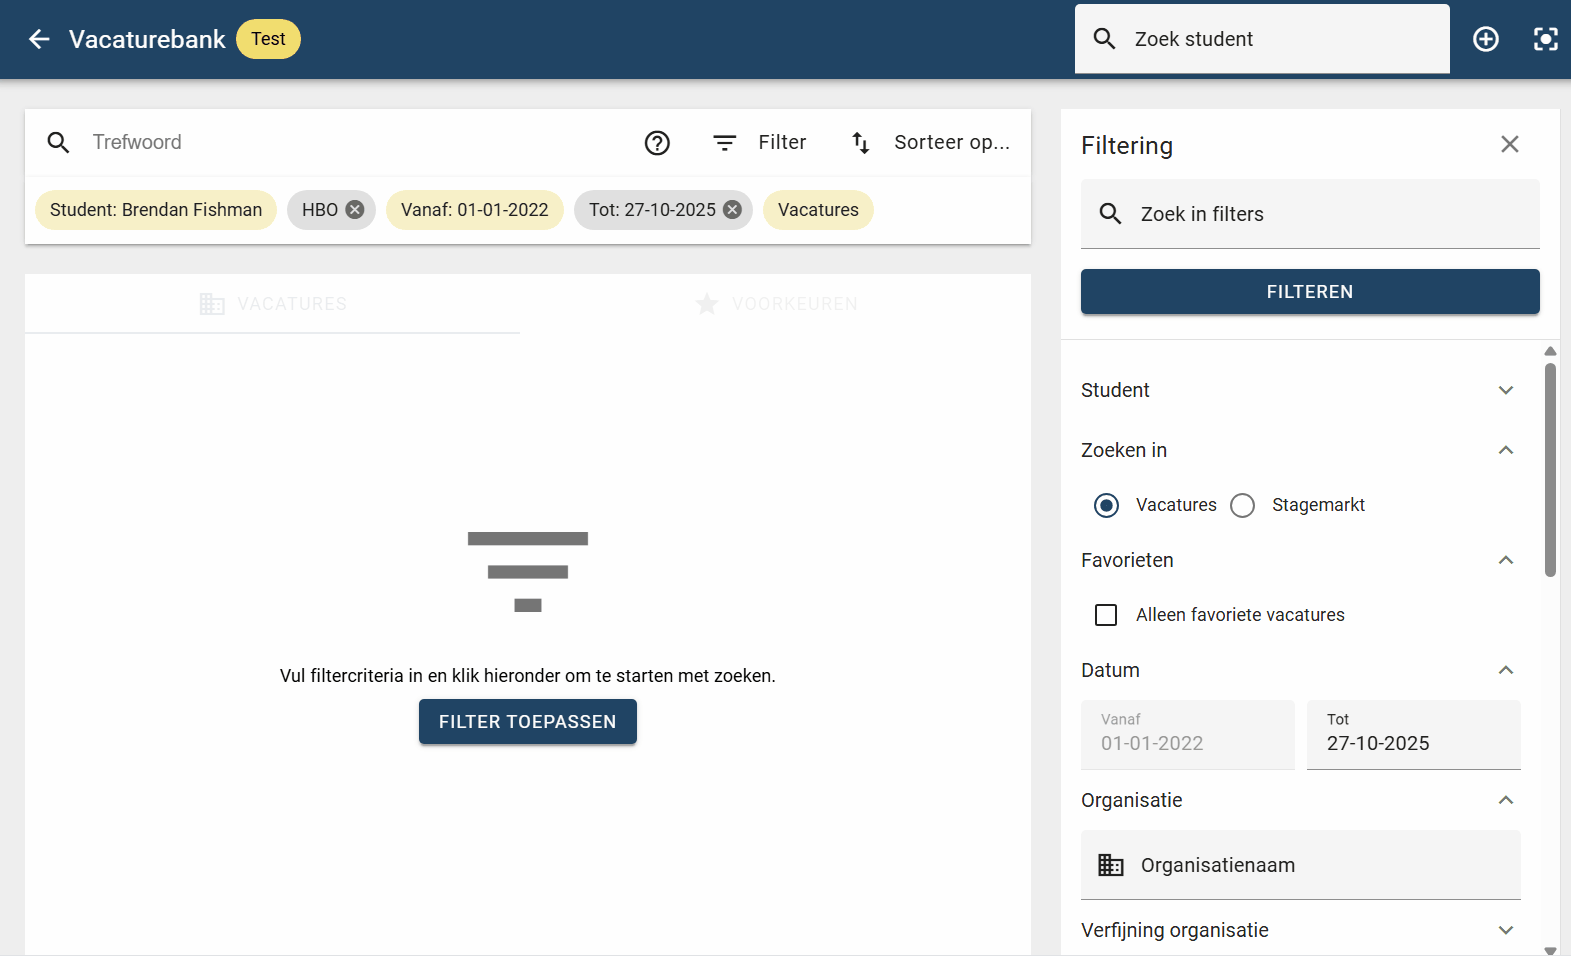This screenshot has width=1571, height=956.
Task: Collapse the Zoeken in section
Action: click(1301, 450)
